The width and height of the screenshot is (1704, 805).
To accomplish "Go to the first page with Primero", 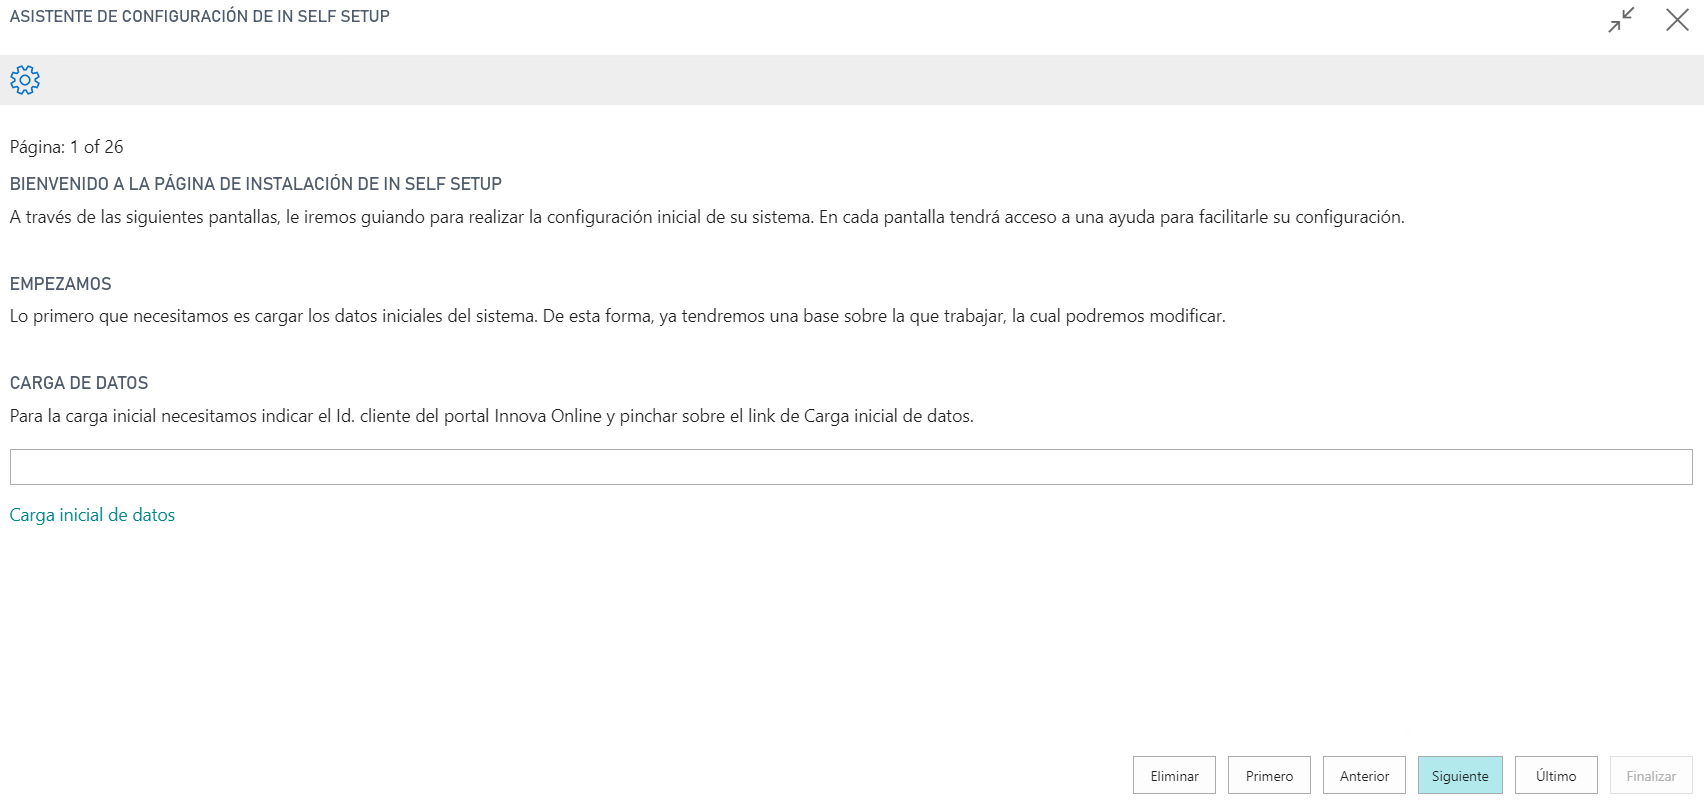I will click(1269, 776).
